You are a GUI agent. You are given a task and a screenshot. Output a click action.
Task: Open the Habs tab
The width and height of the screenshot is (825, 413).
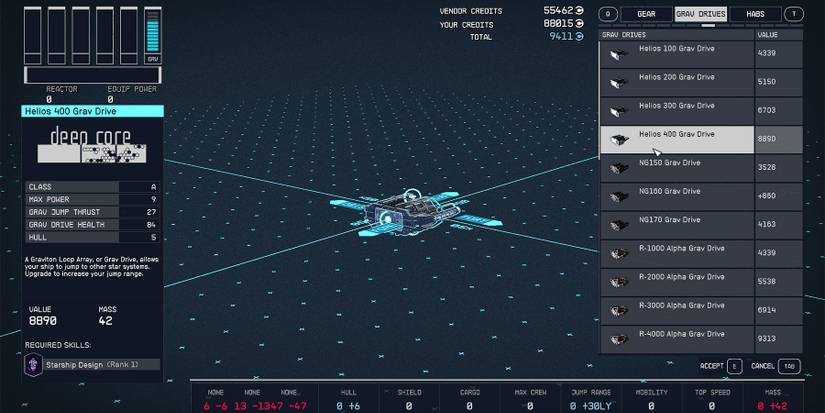pyautogui.click(x=755, y=14)
